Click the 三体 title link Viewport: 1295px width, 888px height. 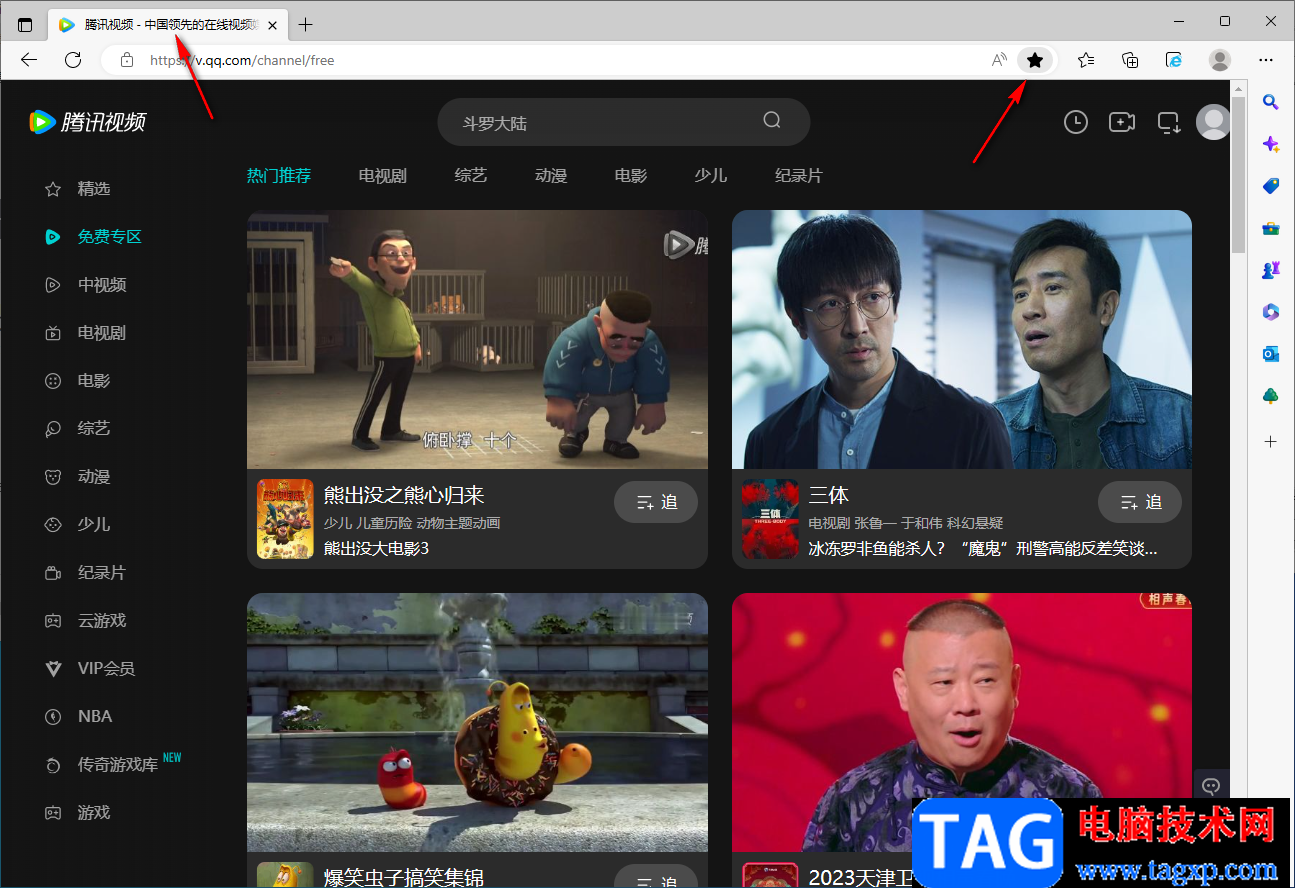tap(829, 495)
